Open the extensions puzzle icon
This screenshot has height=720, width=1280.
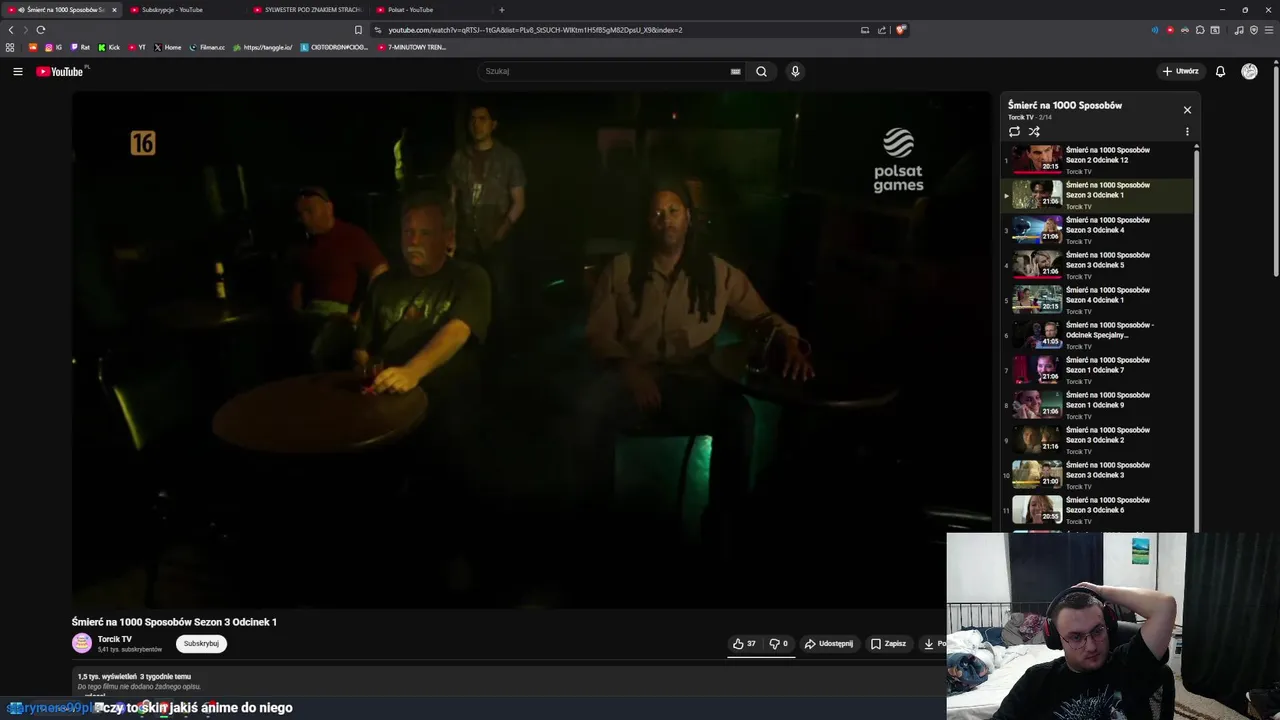coord(1200,30)
